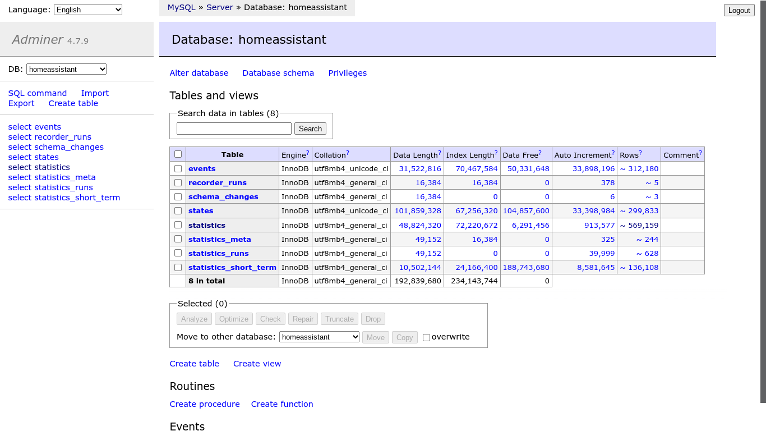Click select statistics_short_term in the sidebar
766x431 pixels.
(x=64, y=198)
